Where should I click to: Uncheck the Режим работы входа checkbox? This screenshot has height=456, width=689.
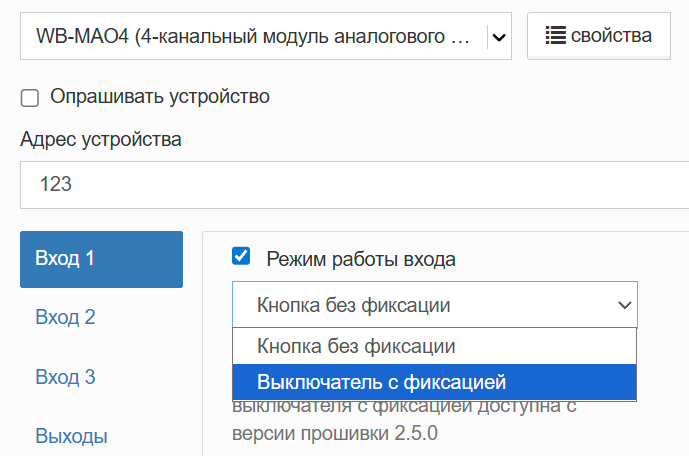click(241, 256)
